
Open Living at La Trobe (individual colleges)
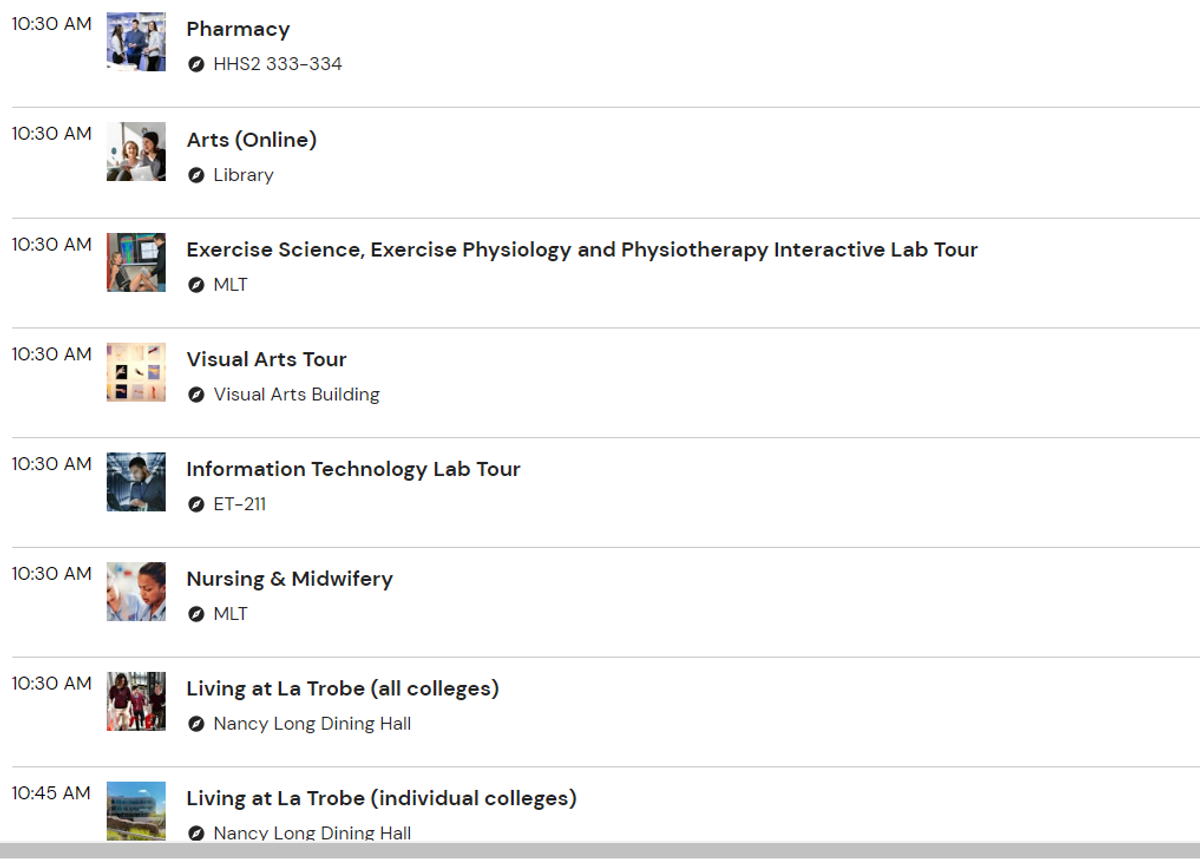click(x=382, y=799)
